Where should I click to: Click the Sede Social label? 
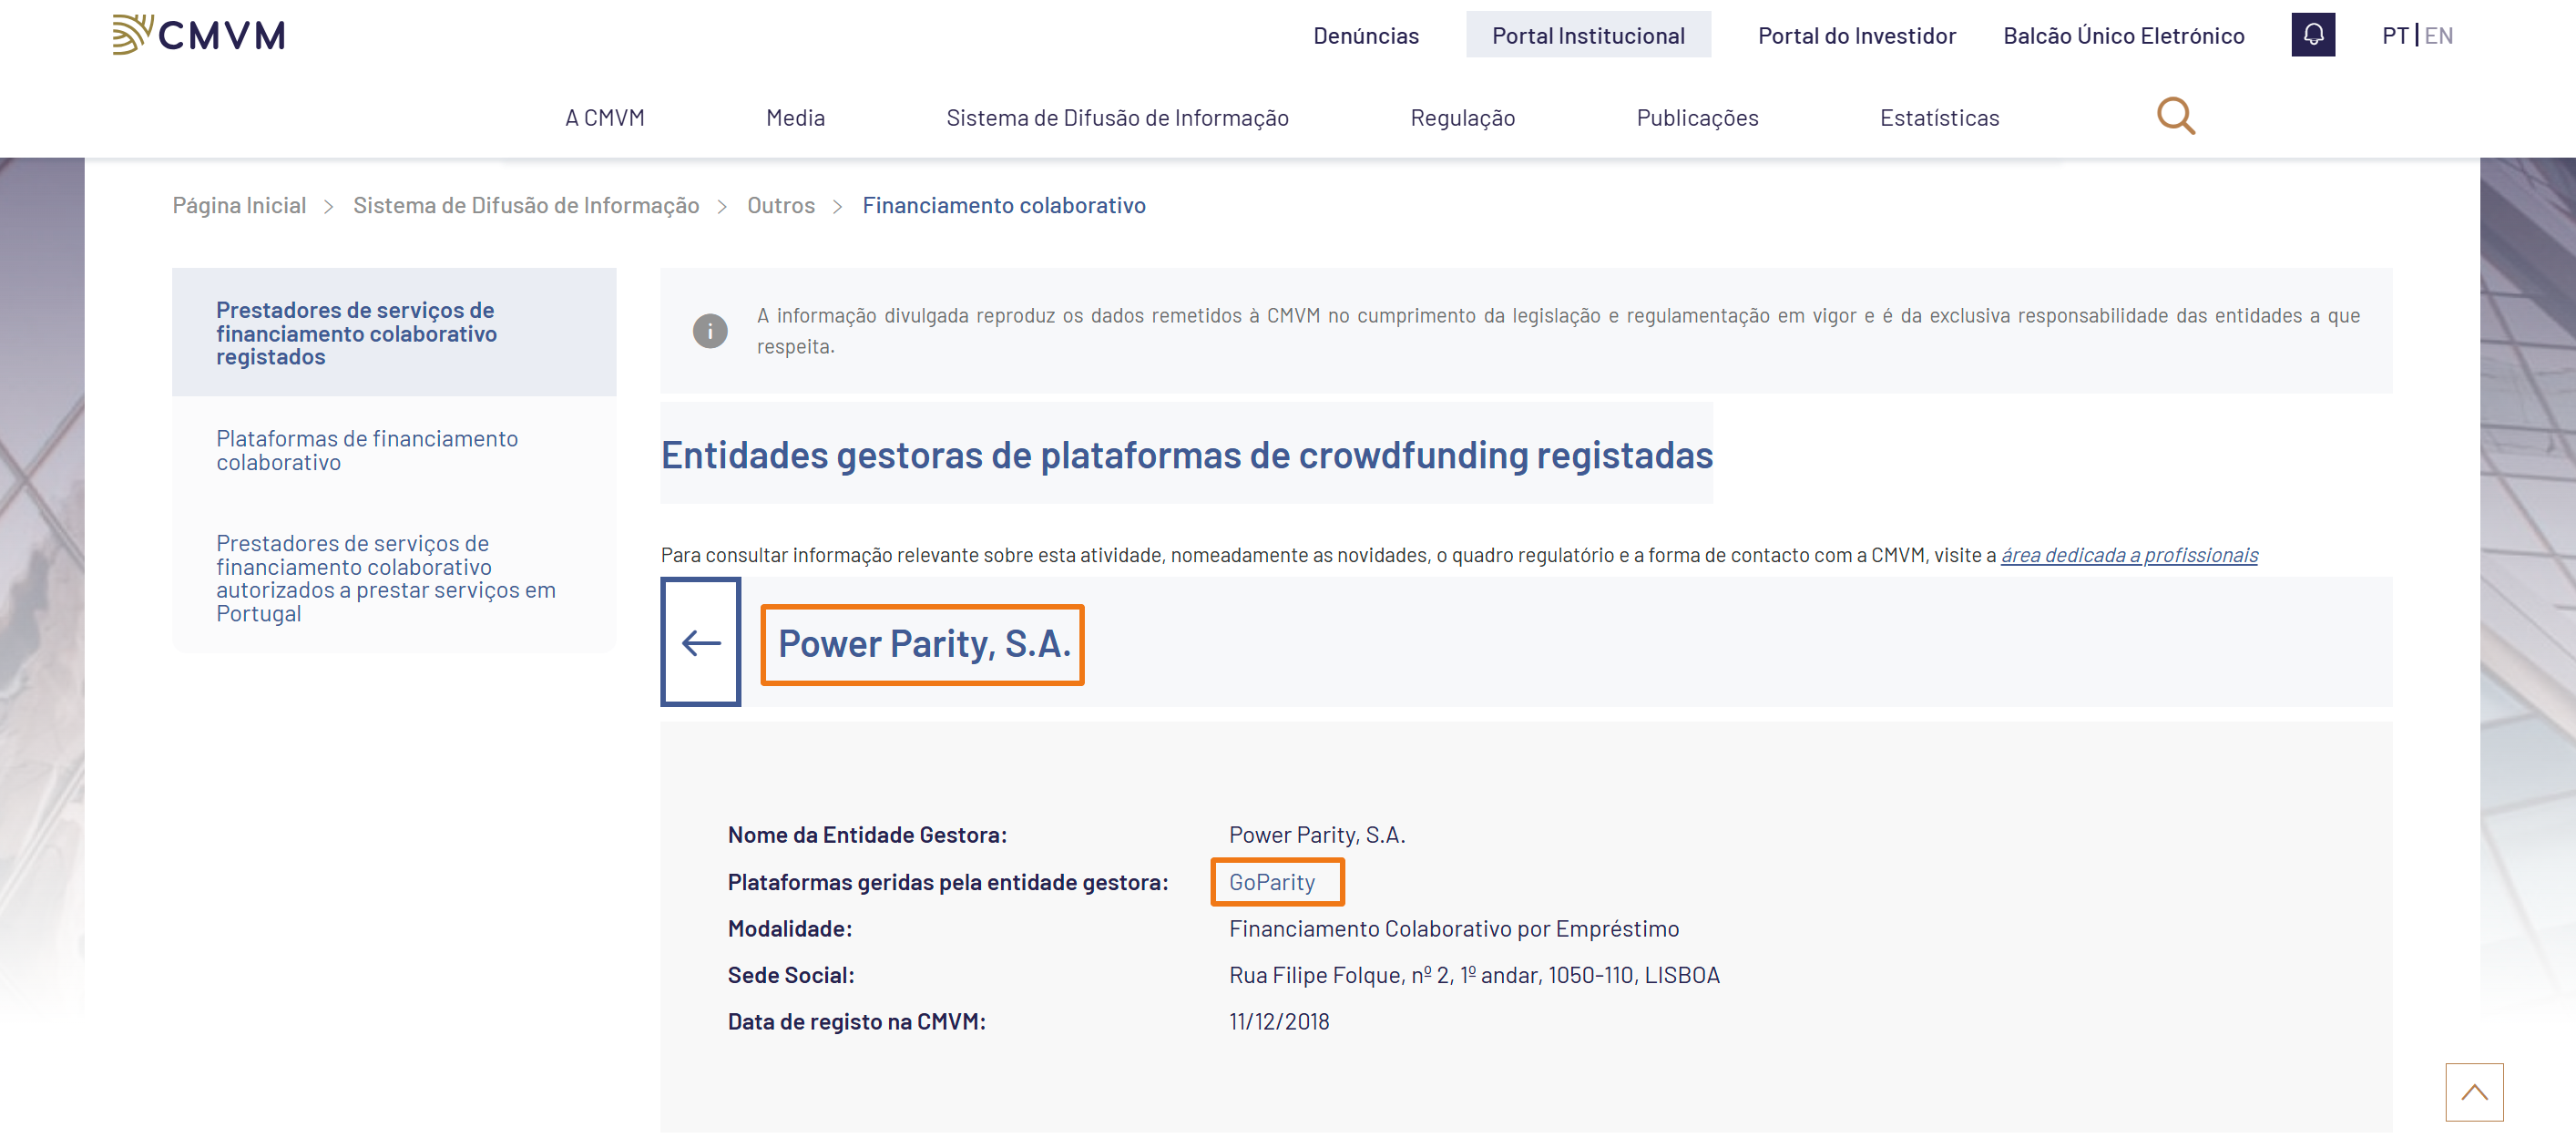pos(791,975)
